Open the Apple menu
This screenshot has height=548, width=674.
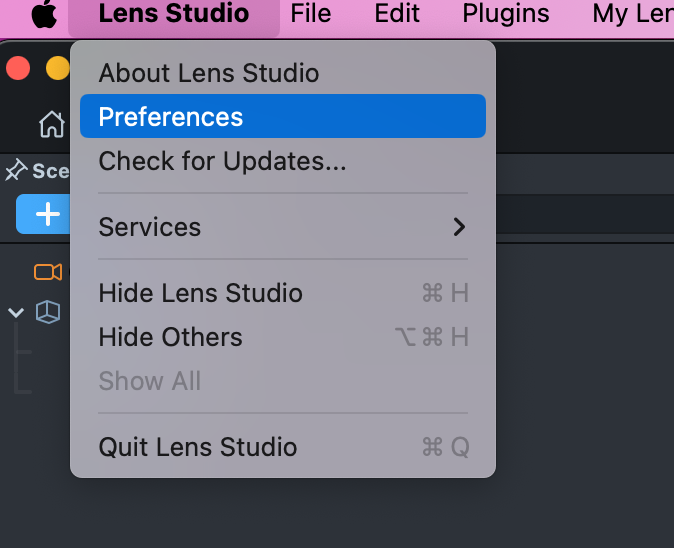[44, 15]
